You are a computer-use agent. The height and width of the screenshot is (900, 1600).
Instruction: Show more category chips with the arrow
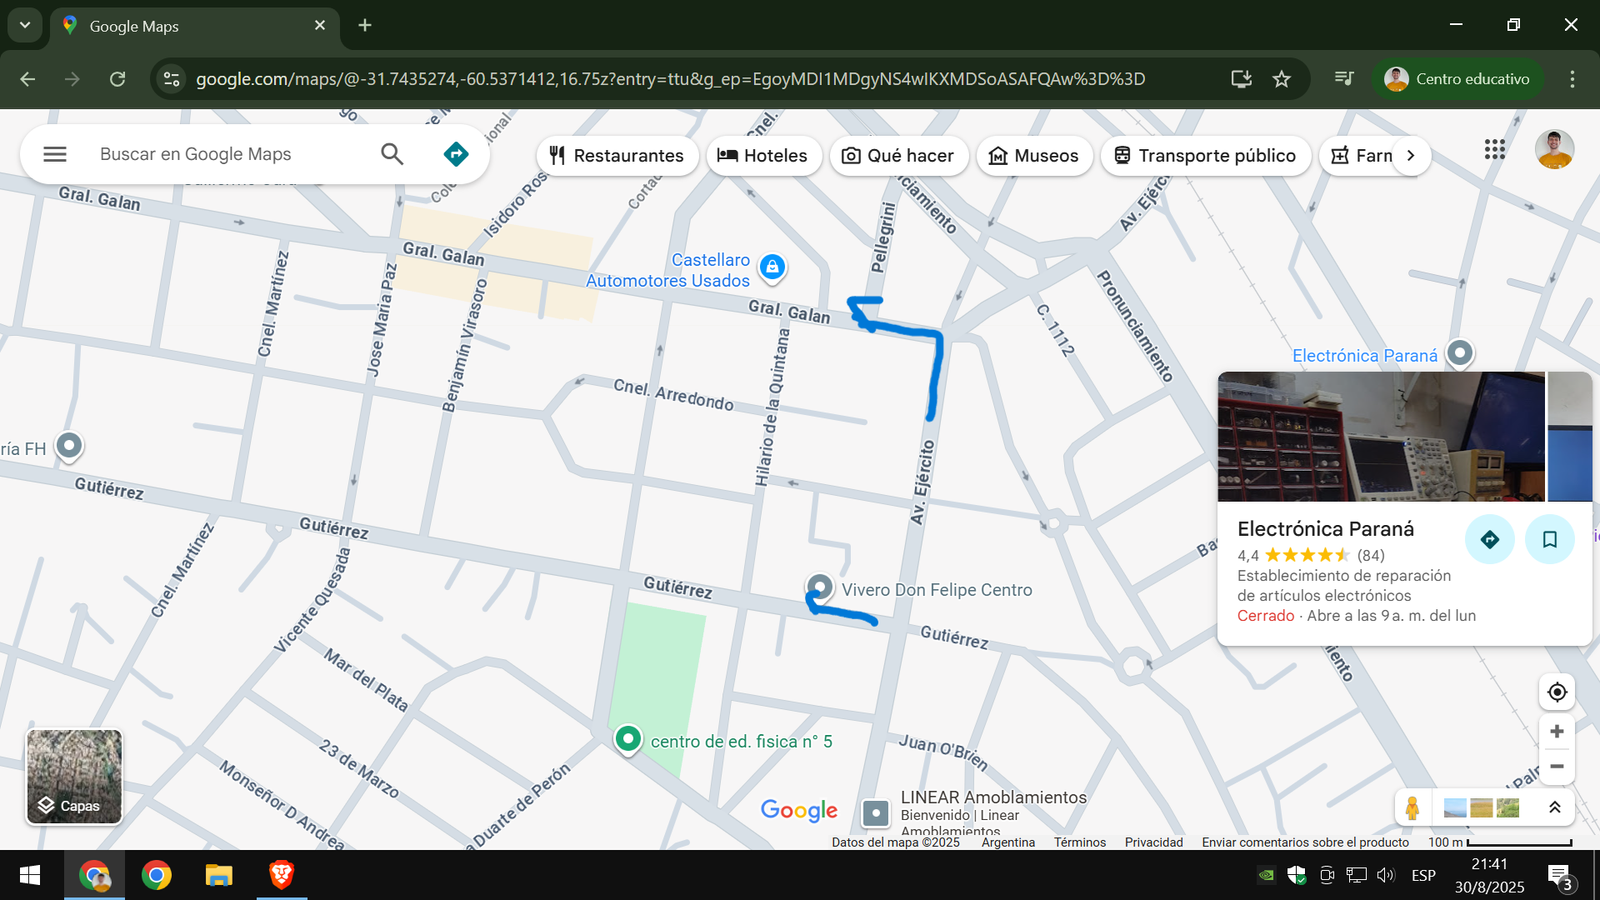tap(1411, 156)
